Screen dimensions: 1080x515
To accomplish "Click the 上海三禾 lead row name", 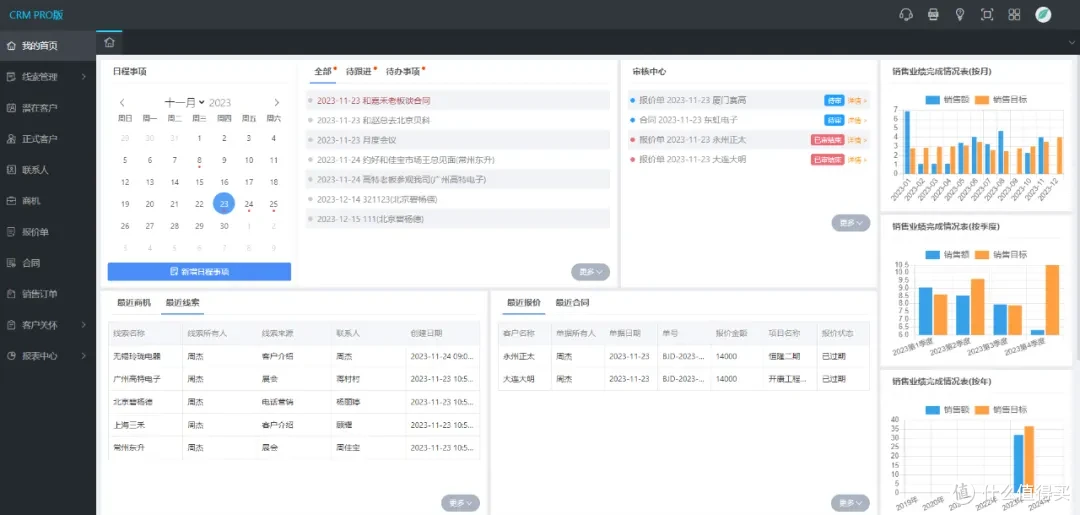I will click(x=129, y=425).
